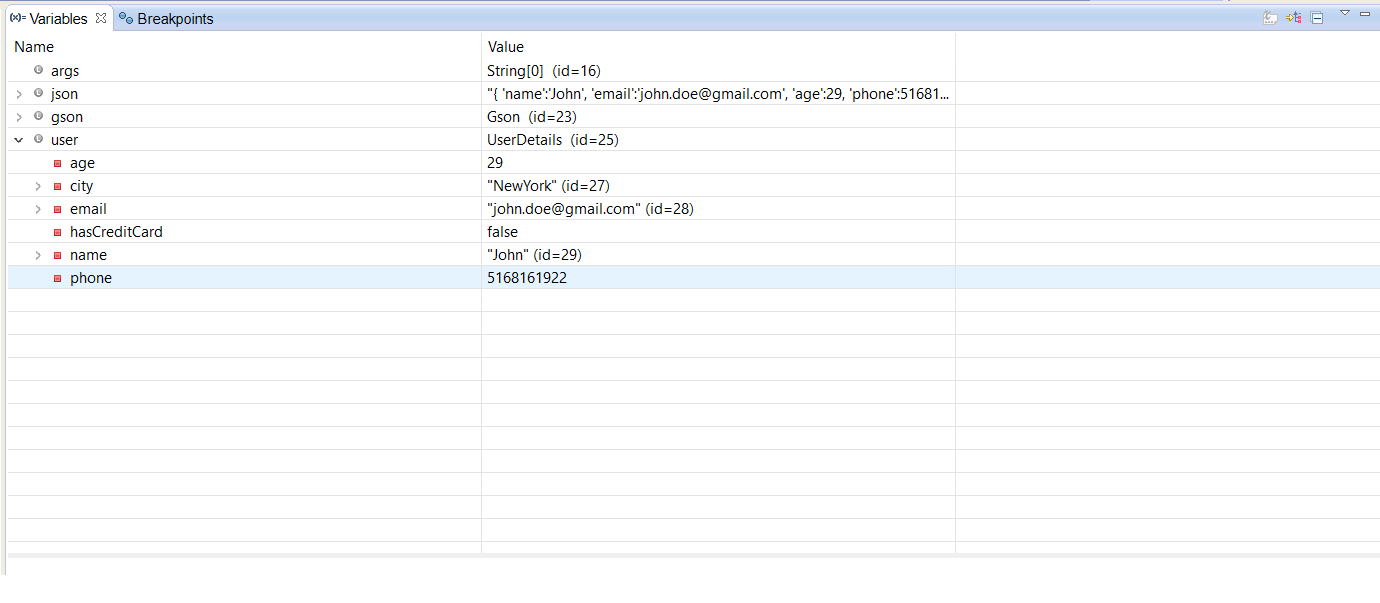Image resolution: width=1380 pixels, height=603 pixels.
Task: Expand the email field of user
Action: [x=37, y=208]
